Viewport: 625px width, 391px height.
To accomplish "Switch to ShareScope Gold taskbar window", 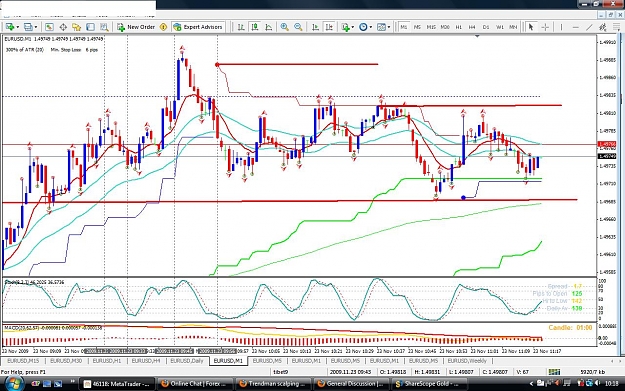I will [427, 383].
